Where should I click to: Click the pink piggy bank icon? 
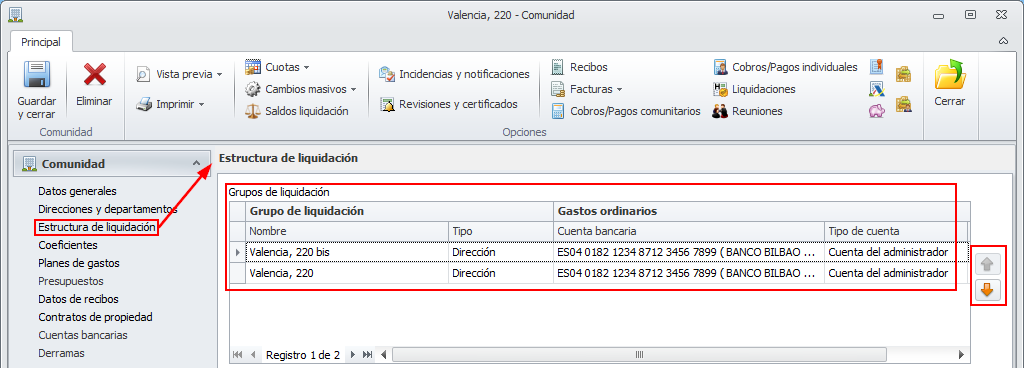[x=876, y=111]
